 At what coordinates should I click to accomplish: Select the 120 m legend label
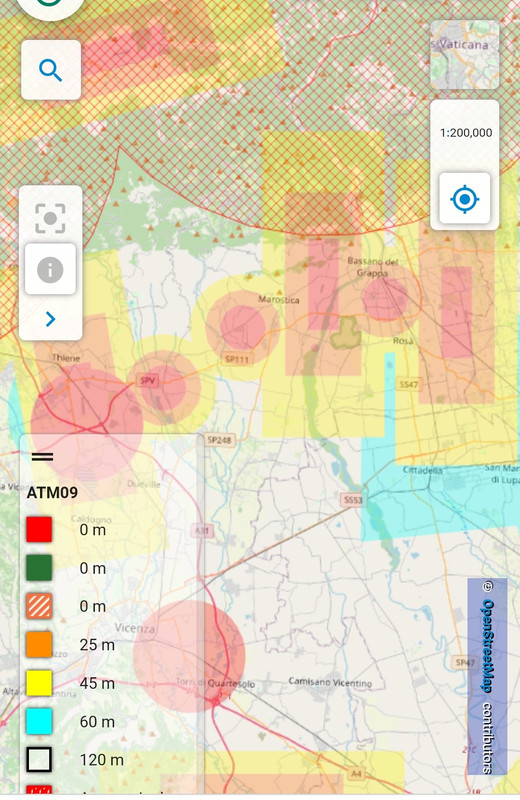pyautogui.click(x=102, y=760)
